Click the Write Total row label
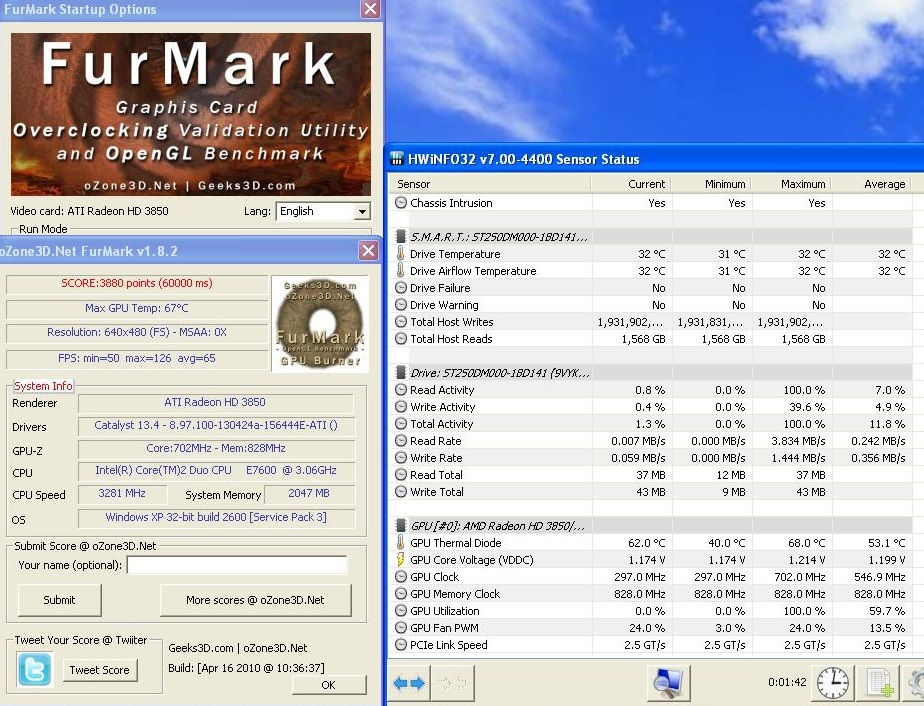This screenshot has height=706, width=924. point(437,492)
